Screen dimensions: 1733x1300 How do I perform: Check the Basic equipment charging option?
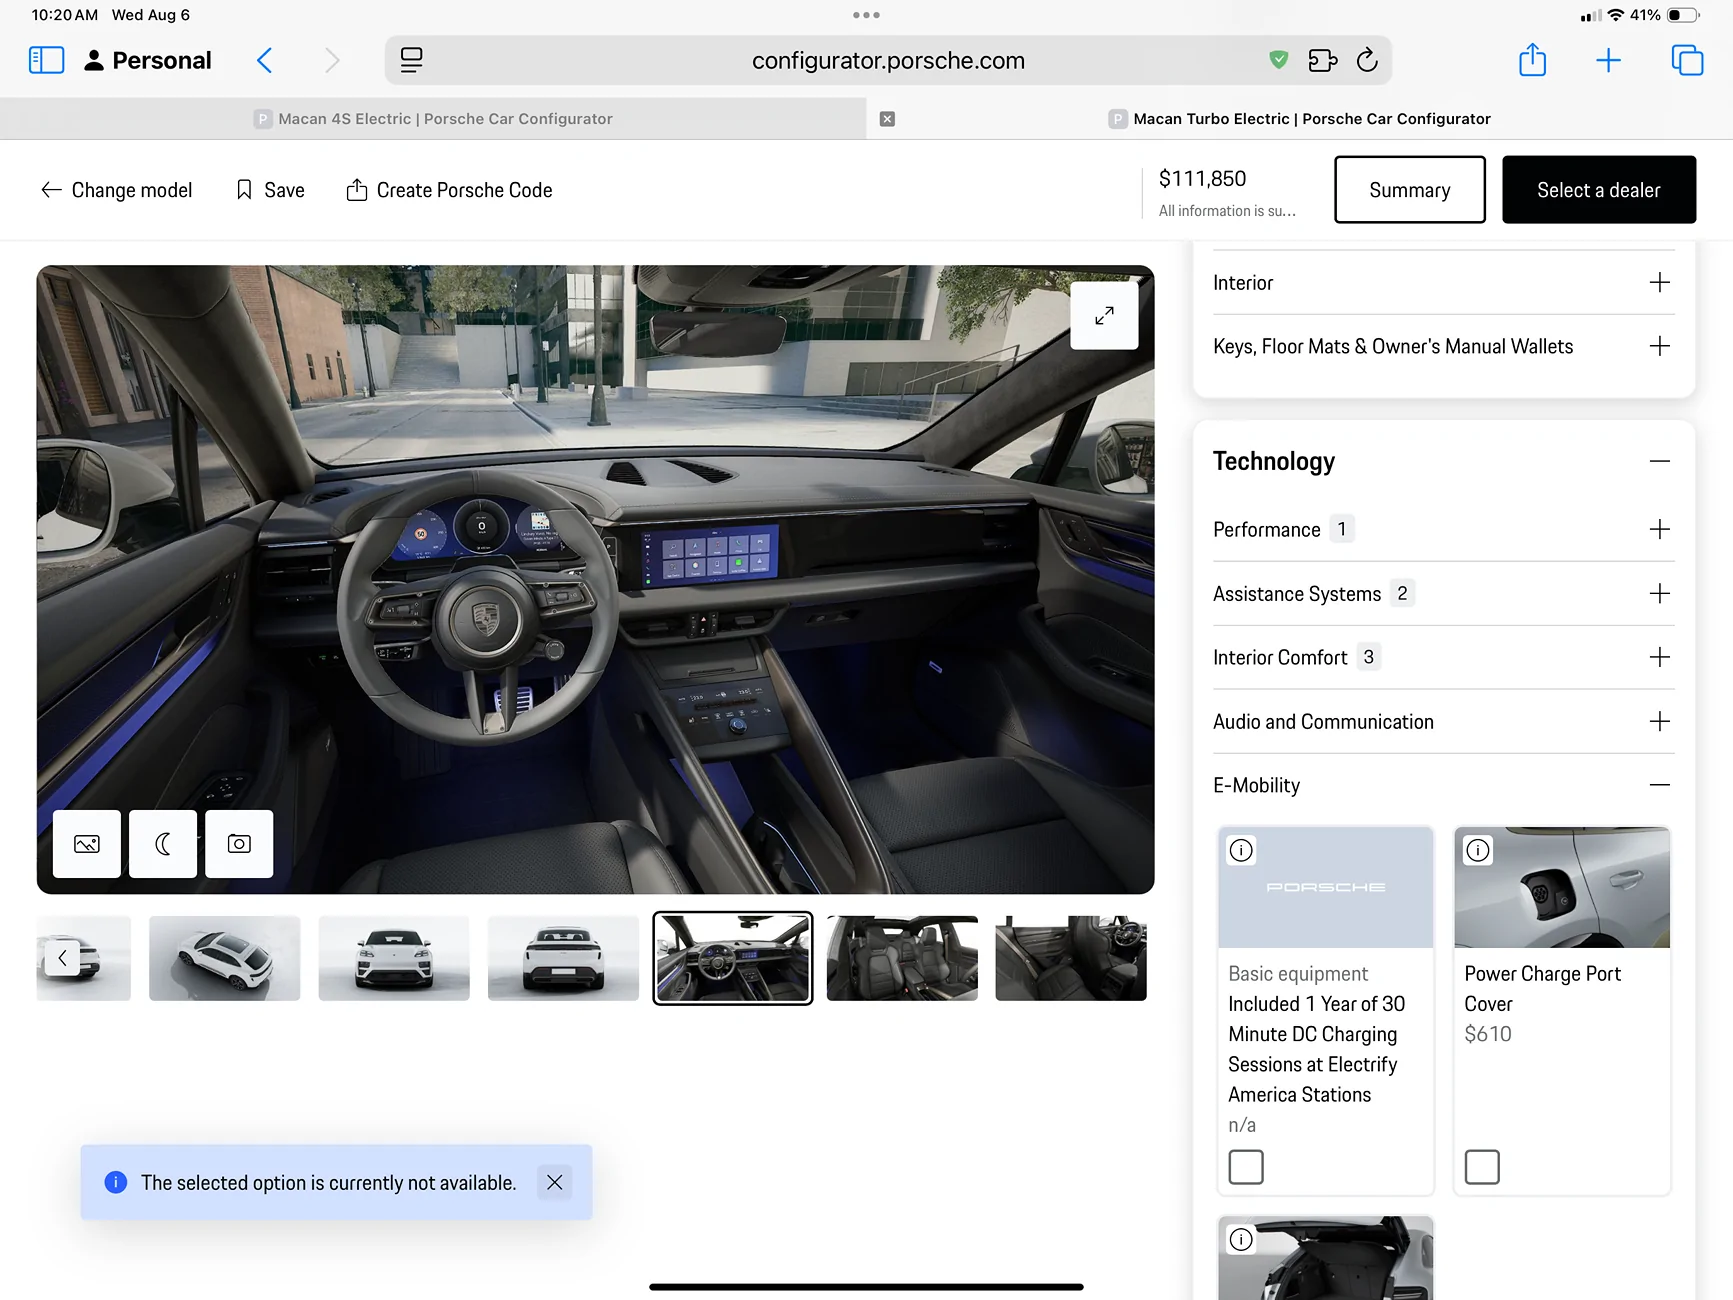click(x=1245, y=1166)
